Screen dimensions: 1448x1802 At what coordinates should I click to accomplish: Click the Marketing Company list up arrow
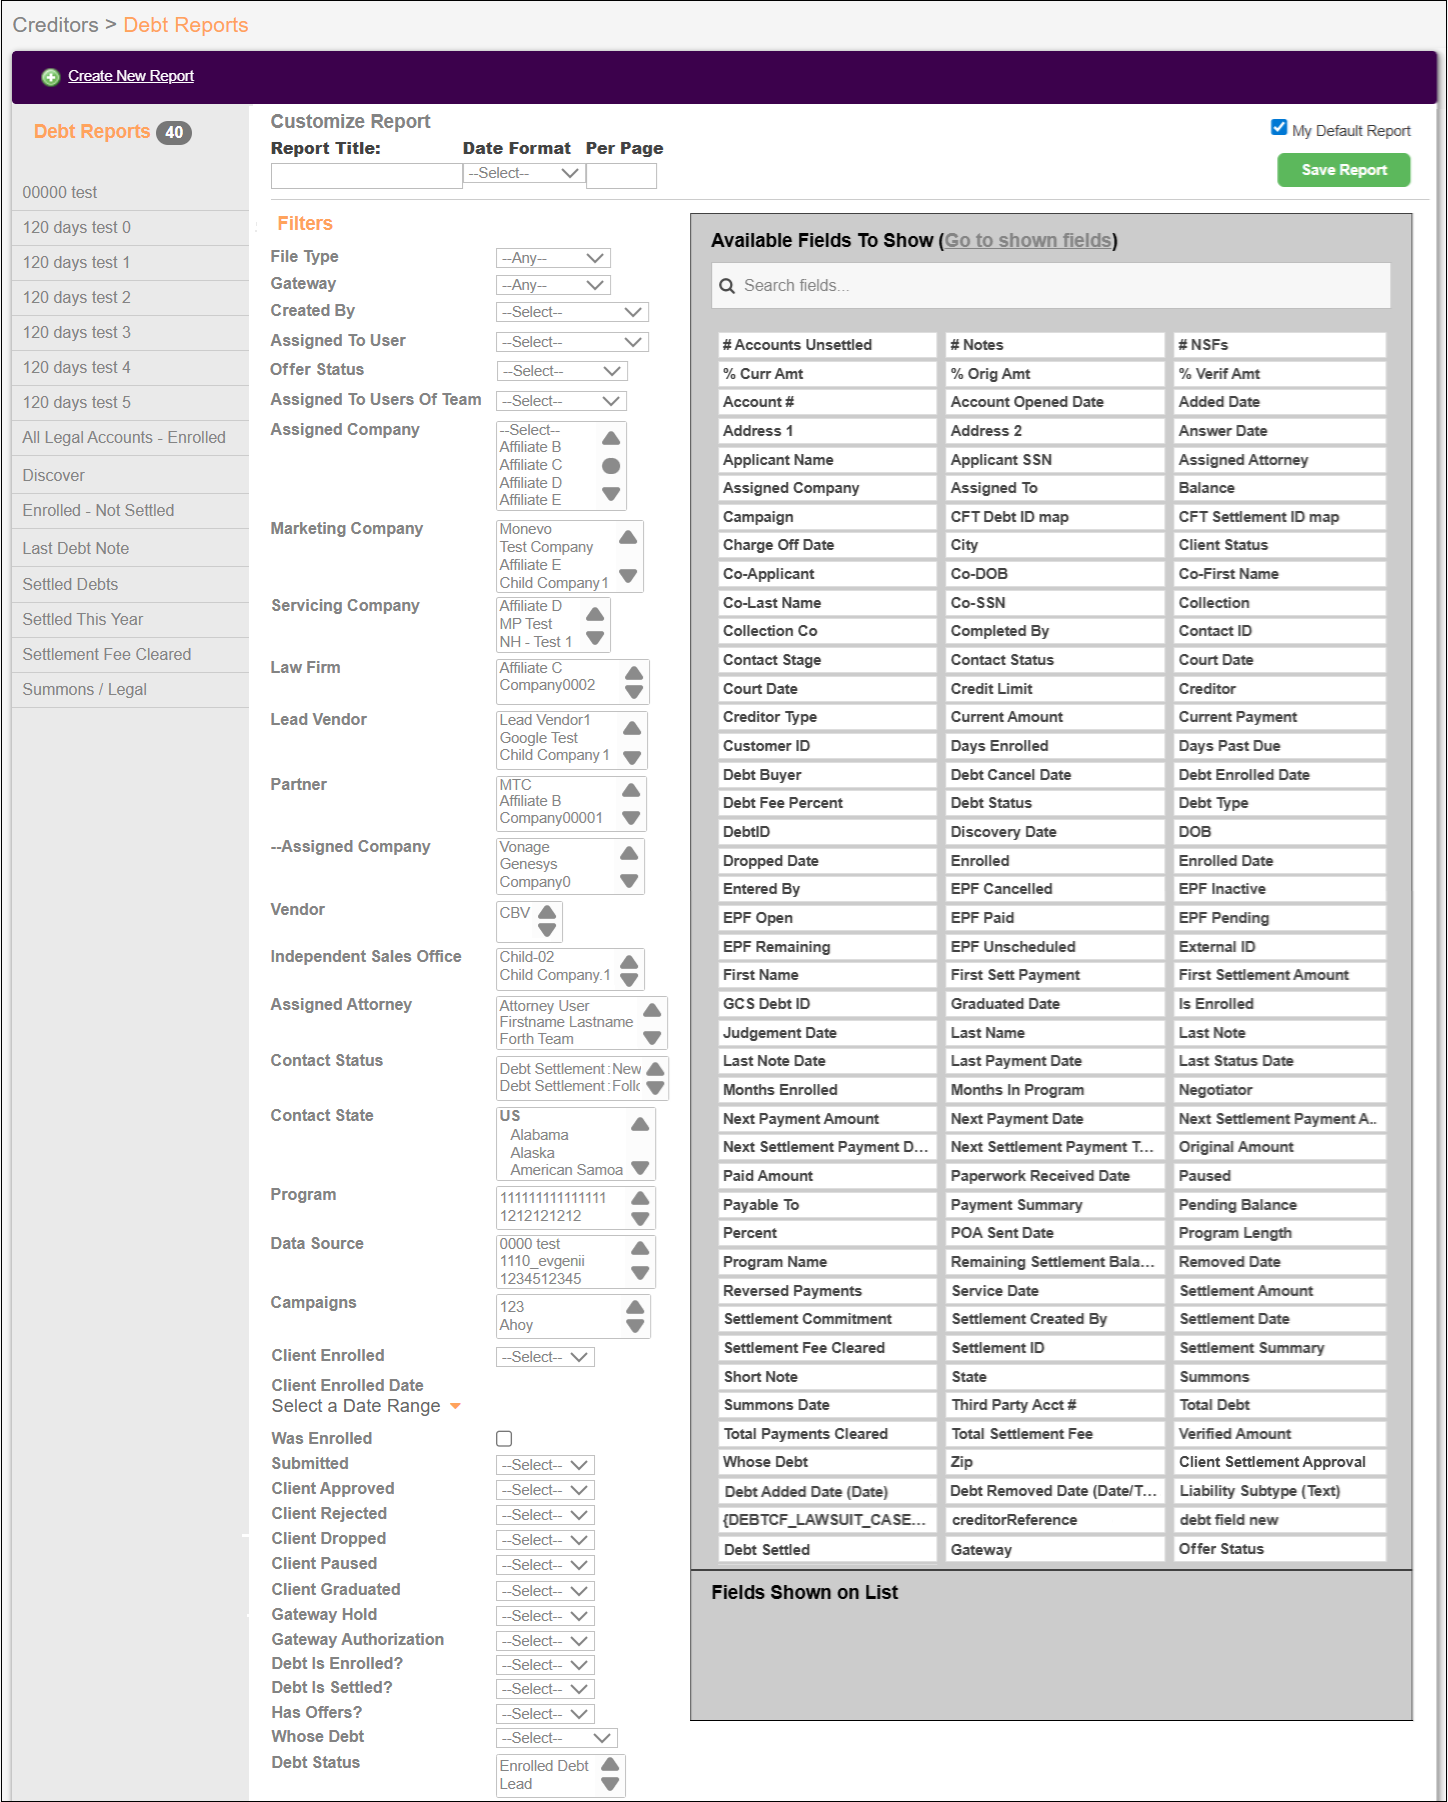(x=628, y=537)
